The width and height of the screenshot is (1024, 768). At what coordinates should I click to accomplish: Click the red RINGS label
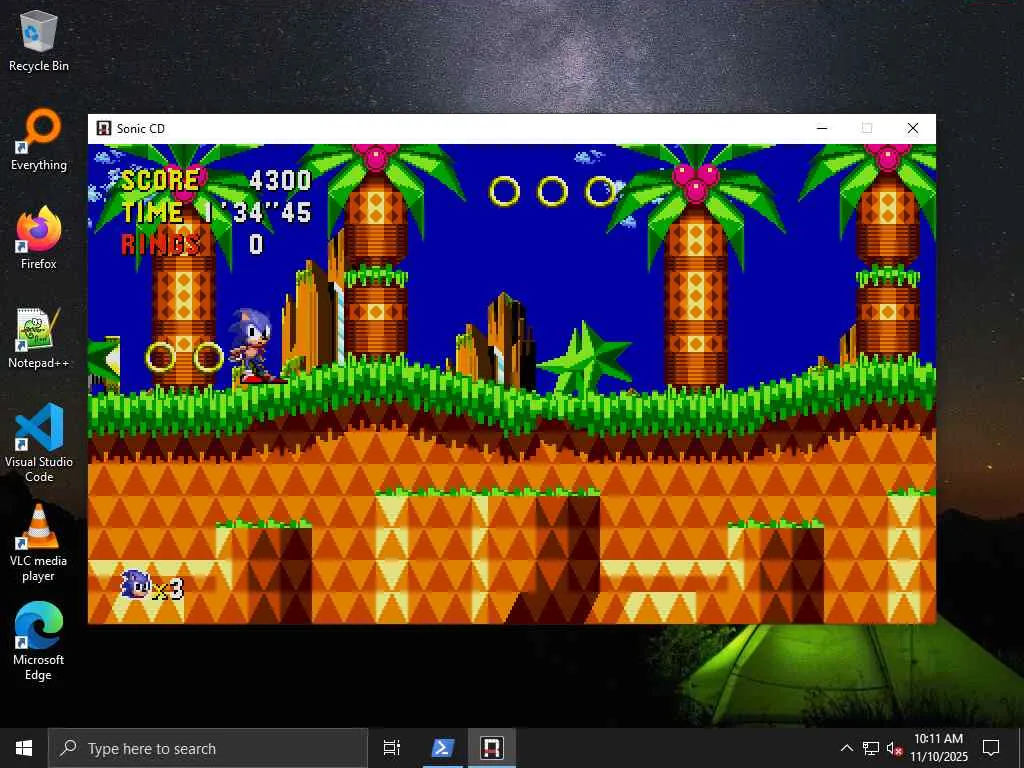[x=161, y=244]
